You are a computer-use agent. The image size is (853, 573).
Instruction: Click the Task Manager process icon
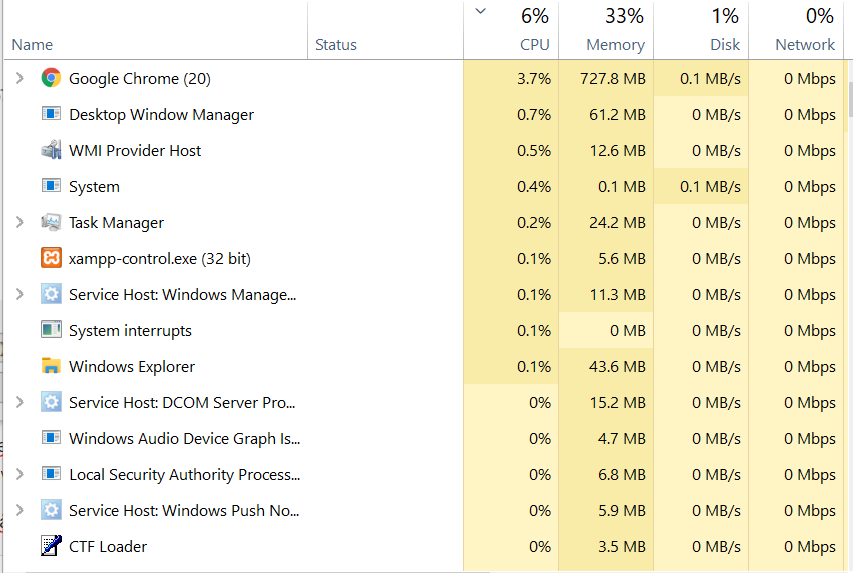coord(51,222)
